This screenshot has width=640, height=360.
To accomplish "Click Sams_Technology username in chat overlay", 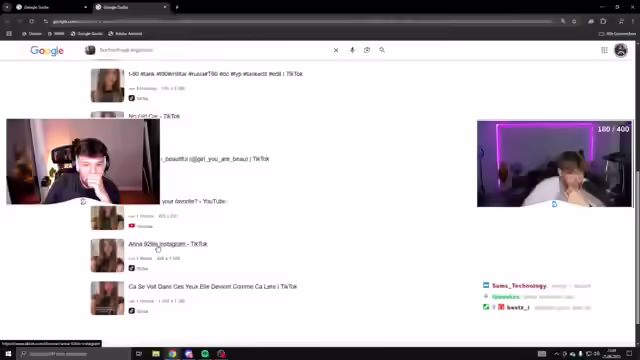I will (x=519, y=286).
